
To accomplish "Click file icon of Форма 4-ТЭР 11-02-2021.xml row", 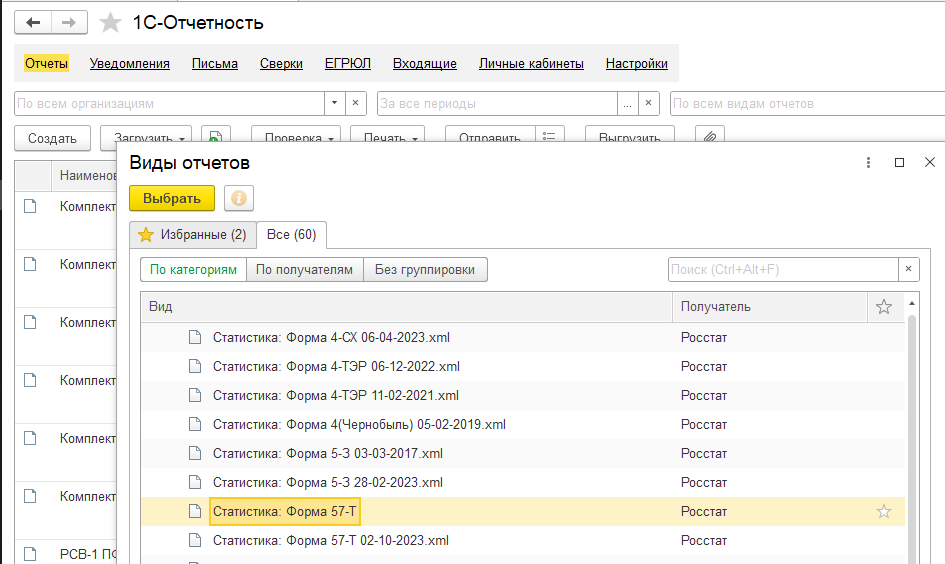I will click(x=195, y=395).
